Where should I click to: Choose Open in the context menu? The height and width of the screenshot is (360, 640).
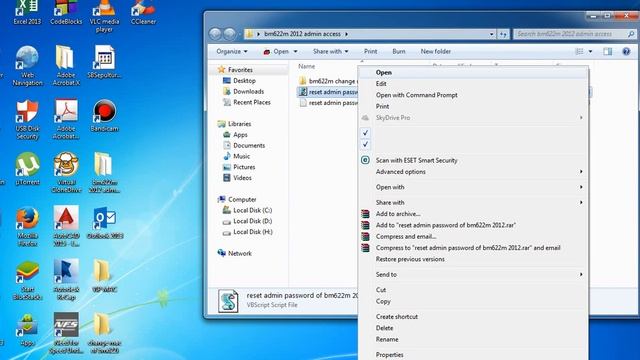(473, 73)
